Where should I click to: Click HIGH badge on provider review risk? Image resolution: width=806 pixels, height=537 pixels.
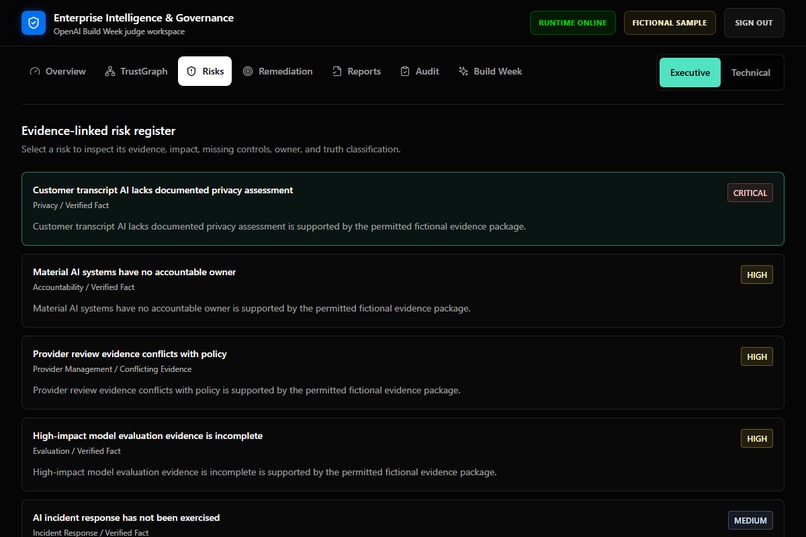click(x=757, y=357)
